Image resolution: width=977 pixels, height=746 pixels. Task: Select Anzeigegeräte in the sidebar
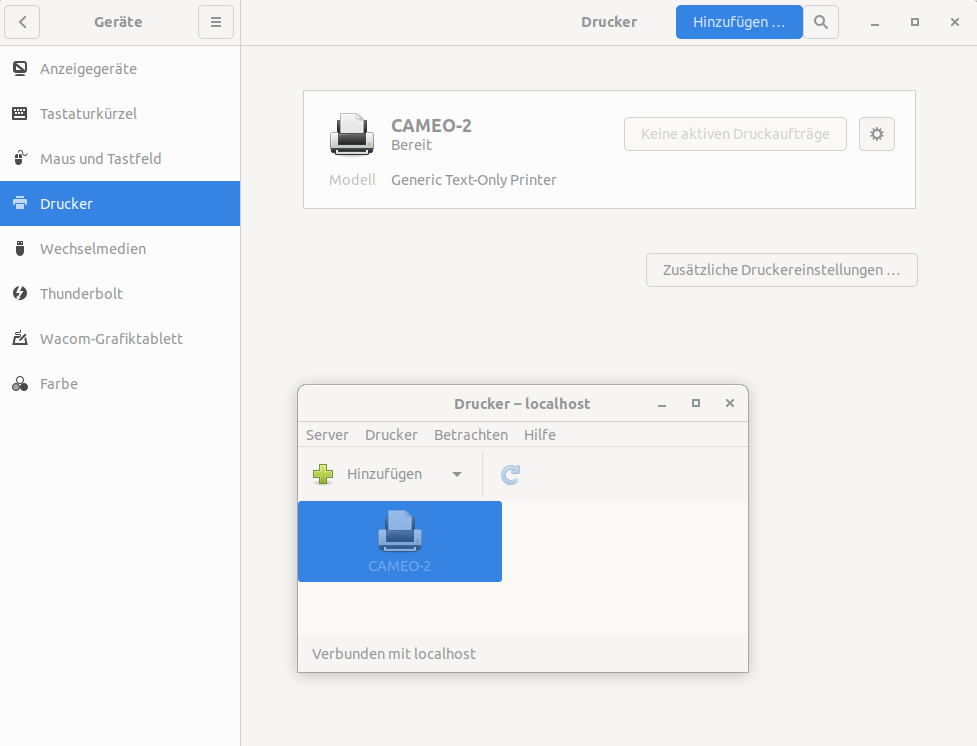[x=88, y=69]
